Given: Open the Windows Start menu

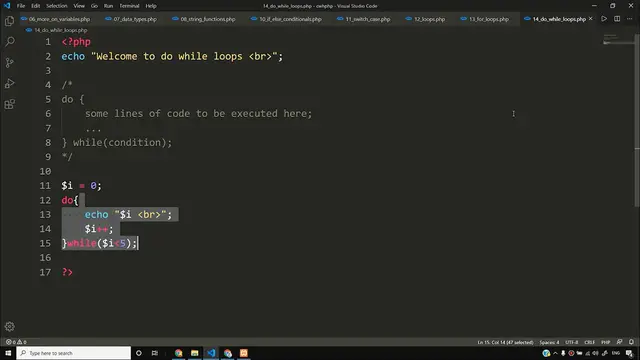Looking at the screenshot, I should (8, 353).
